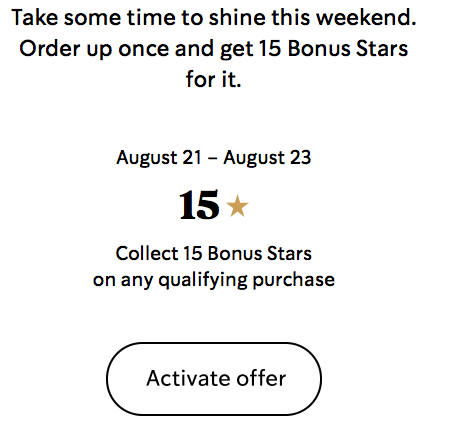This screenshot has height=438, width=459.
Task: Click the 'for it.' headline line
Action: point(214,79)
